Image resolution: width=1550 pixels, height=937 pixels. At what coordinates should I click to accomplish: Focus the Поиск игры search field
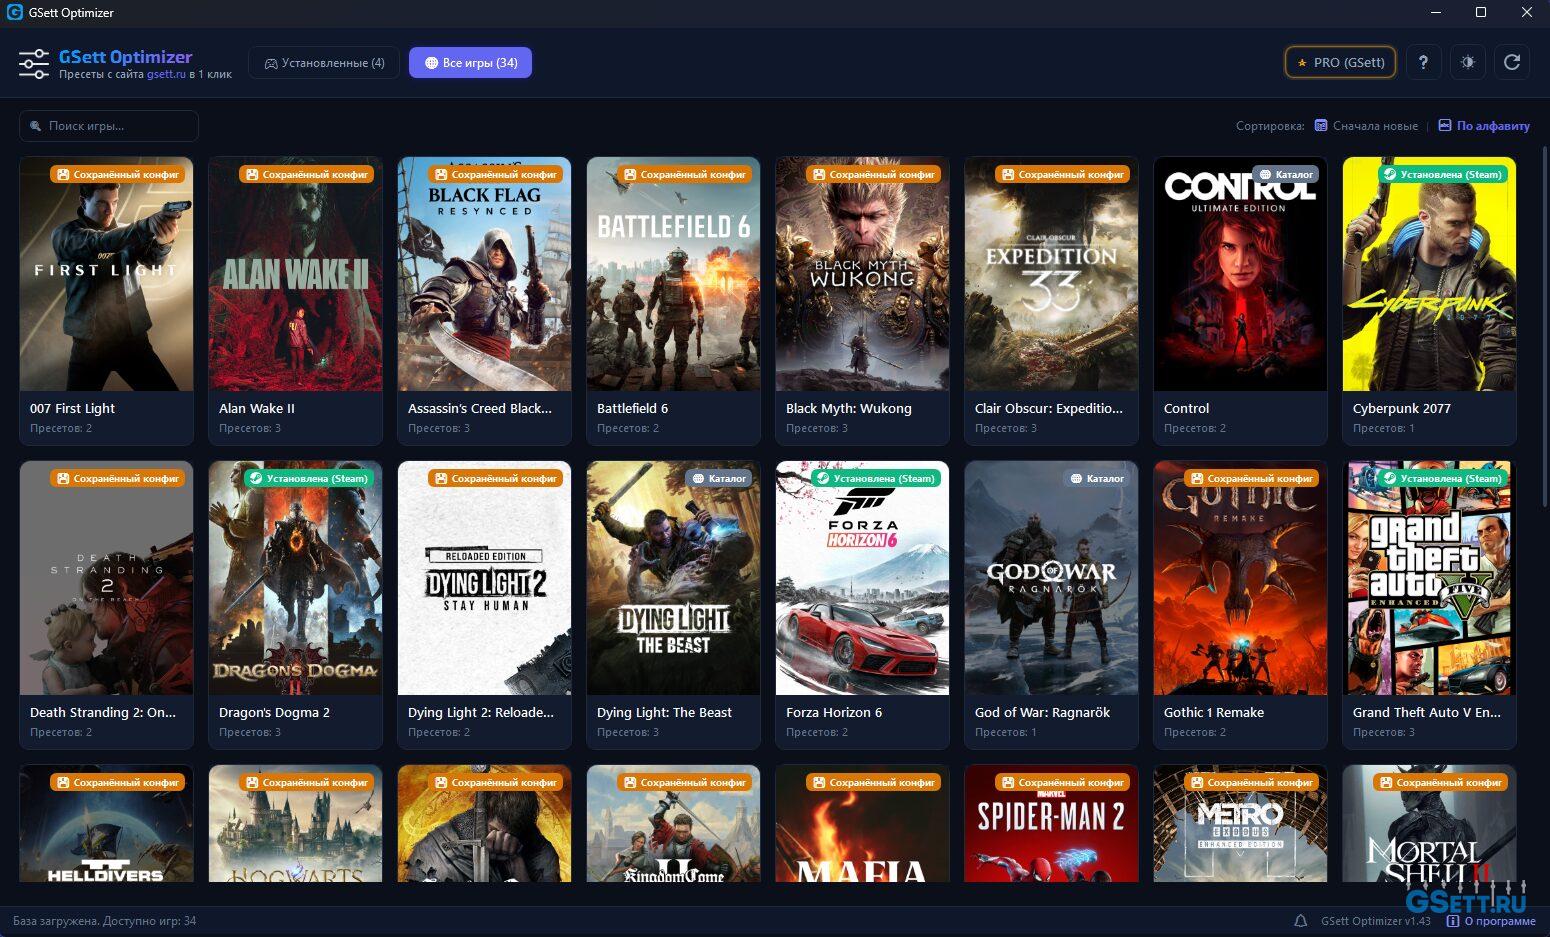point(109,126)
